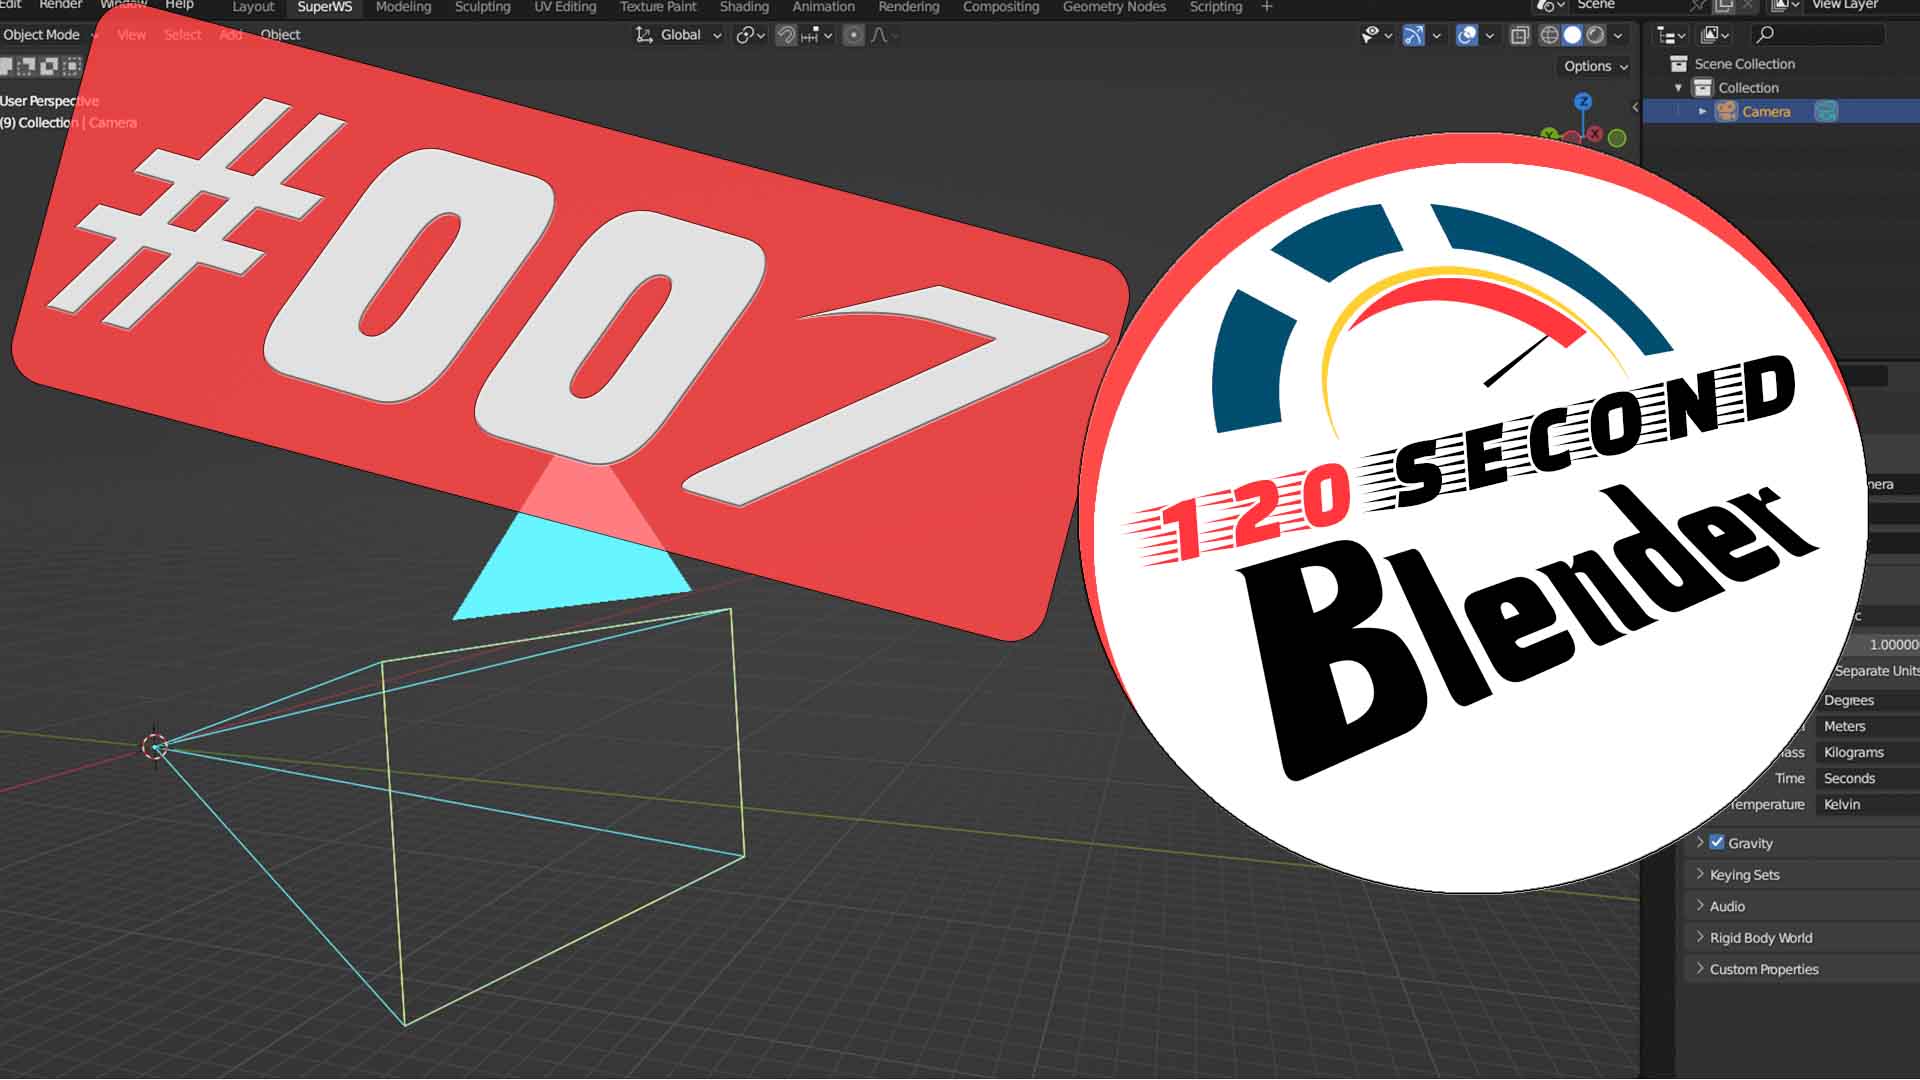Image resolution: width=1920 pixels, height=1080 pixels.
Task: Expand the Camera object in Outliner
Action: coord(1703,112)
